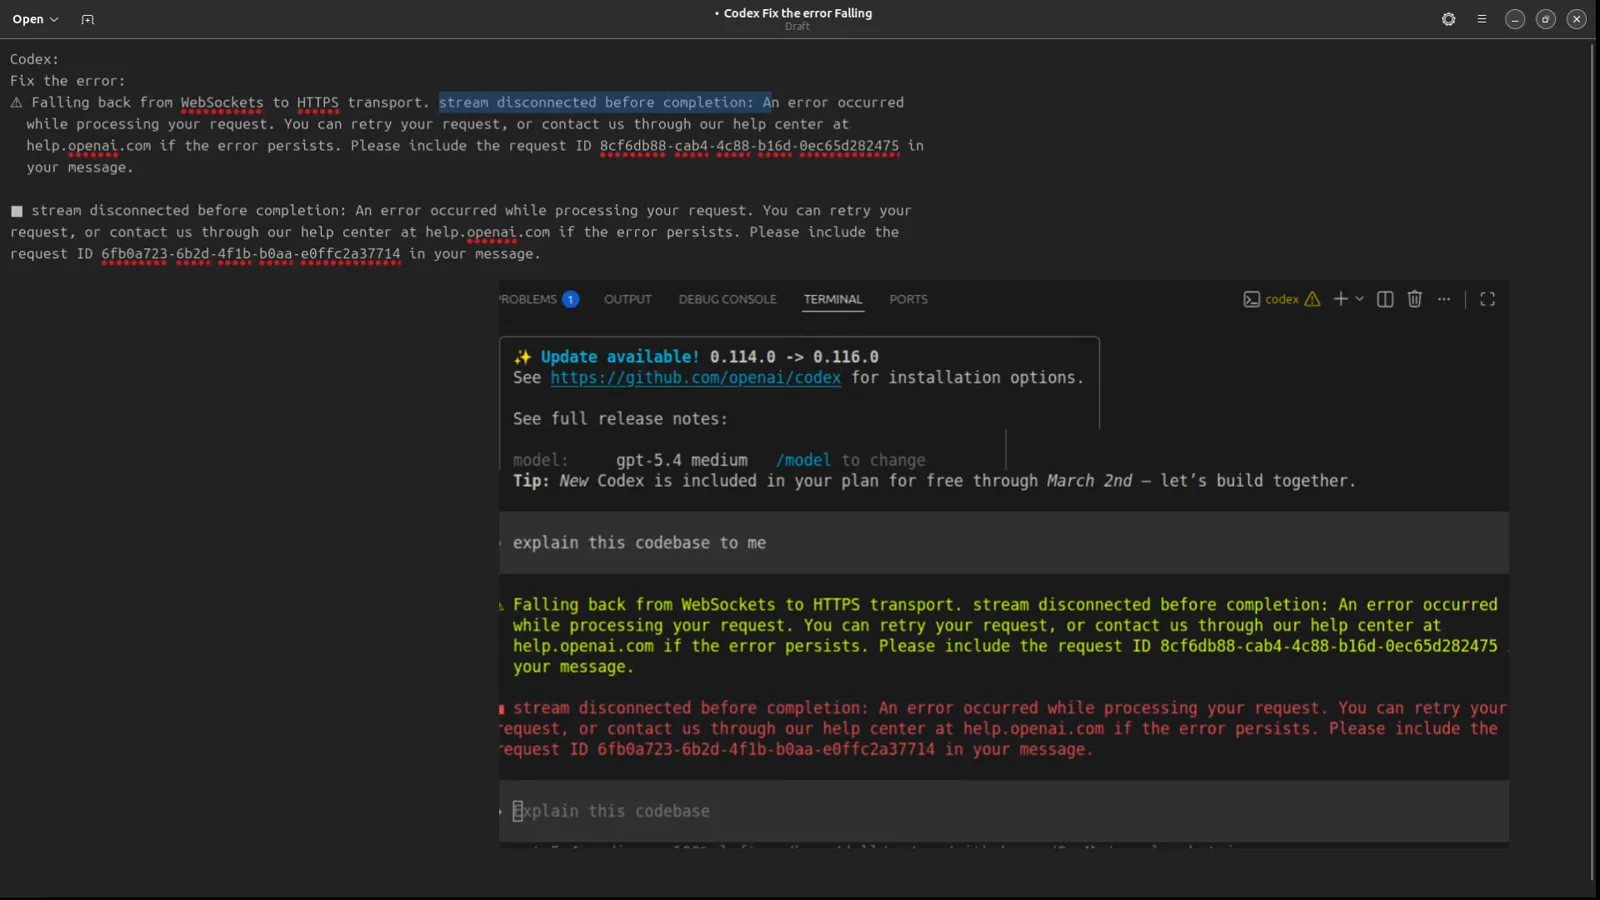Screen dimensions: 1600x900
Task: Click the request ID 8cf6db88 in the document
Action: point(749,146)
